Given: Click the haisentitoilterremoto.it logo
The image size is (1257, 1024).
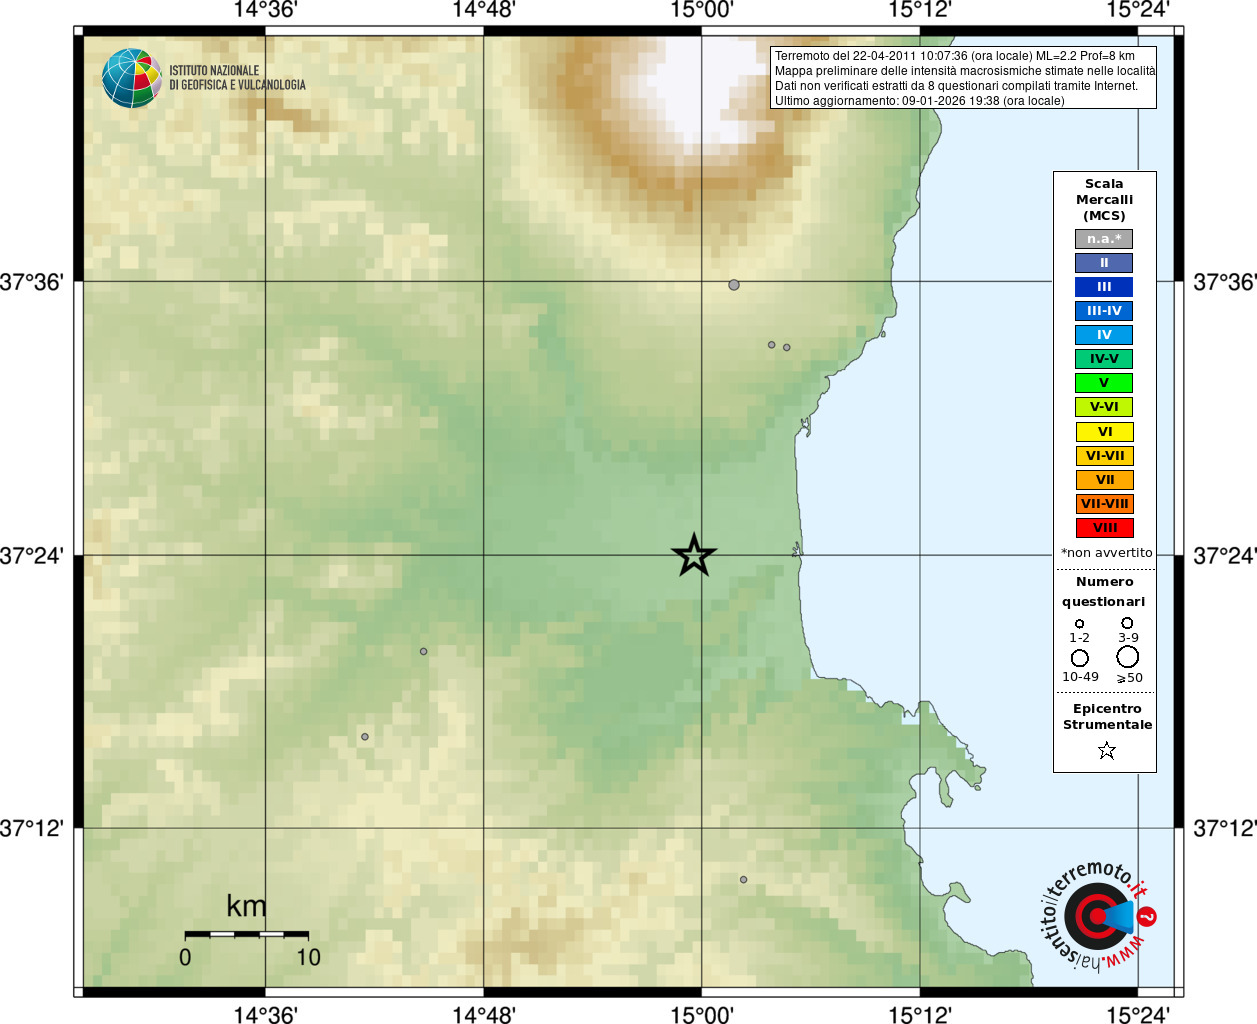Looking at the screenshot, I should coord(1098,916).
